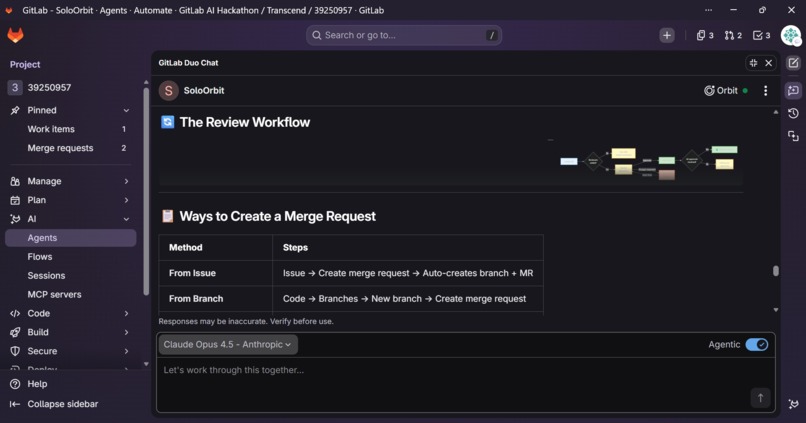Open the to-do list counter showing 3

pos(761,35)
